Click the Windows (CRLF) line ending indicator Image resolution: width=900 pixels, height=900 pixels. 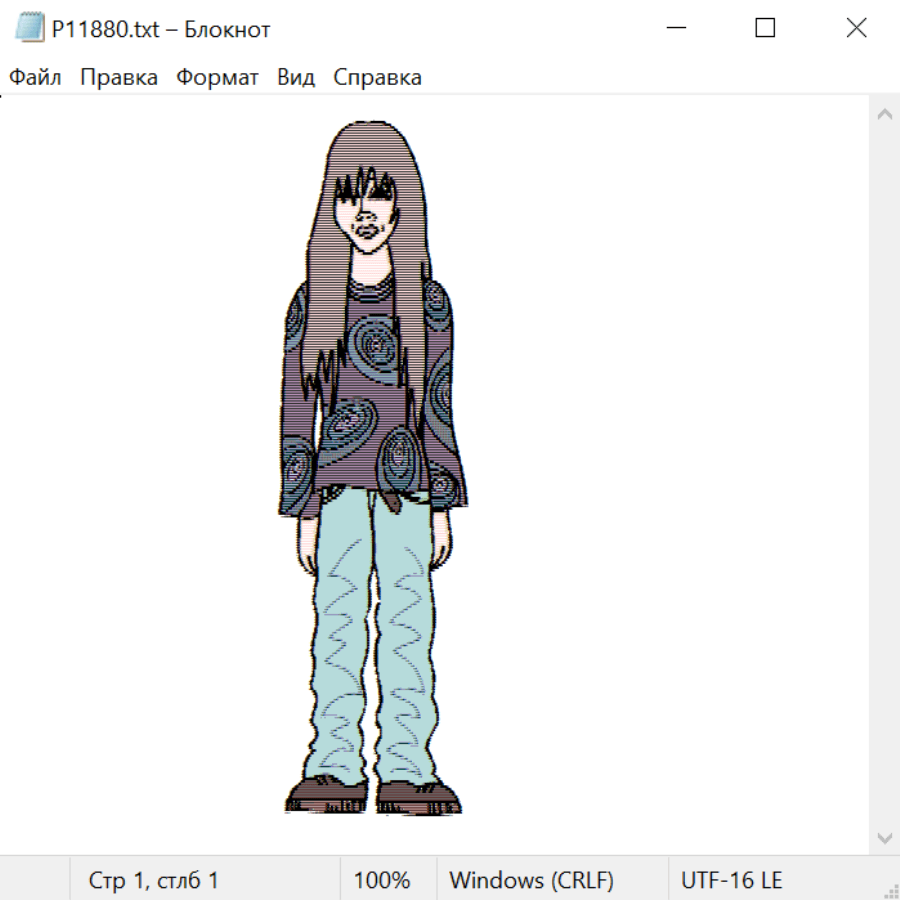(531, 880)
